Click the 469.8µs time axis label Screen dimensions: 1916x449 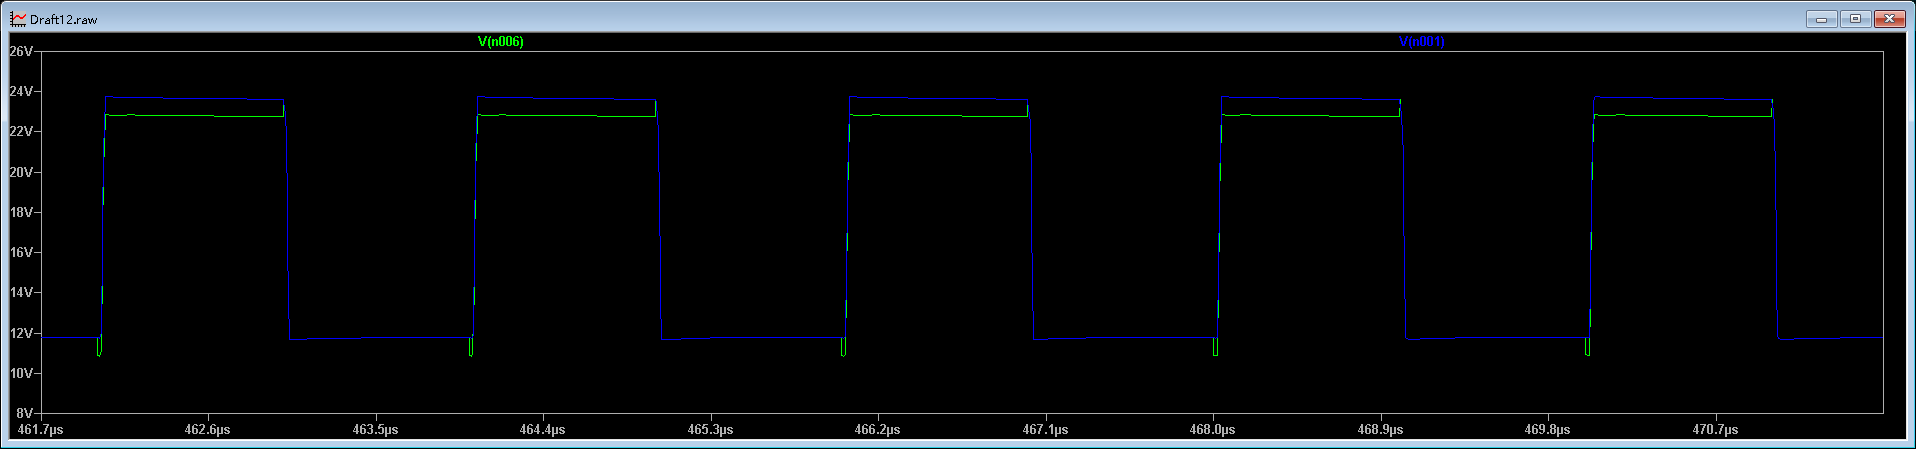1548,429
